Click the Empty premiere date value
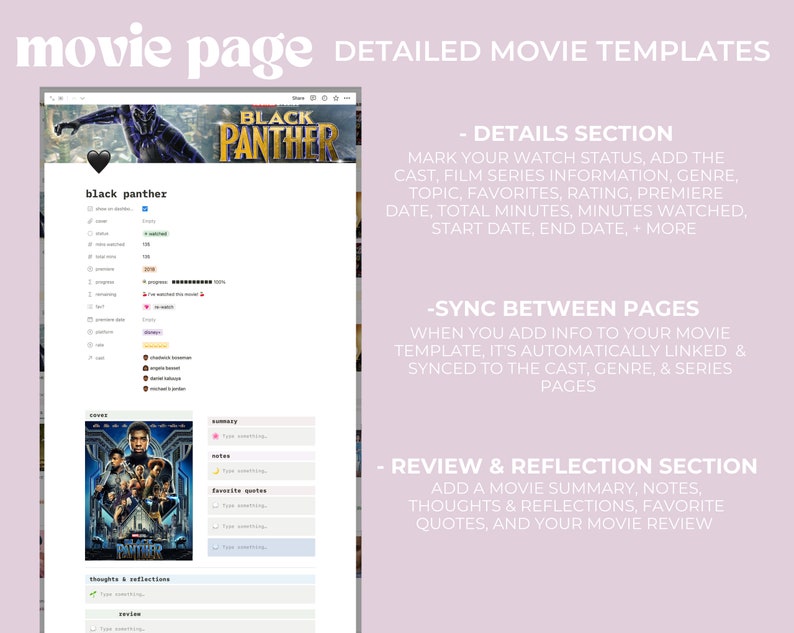This screenshot has width=794, height=633. point(149,320)
